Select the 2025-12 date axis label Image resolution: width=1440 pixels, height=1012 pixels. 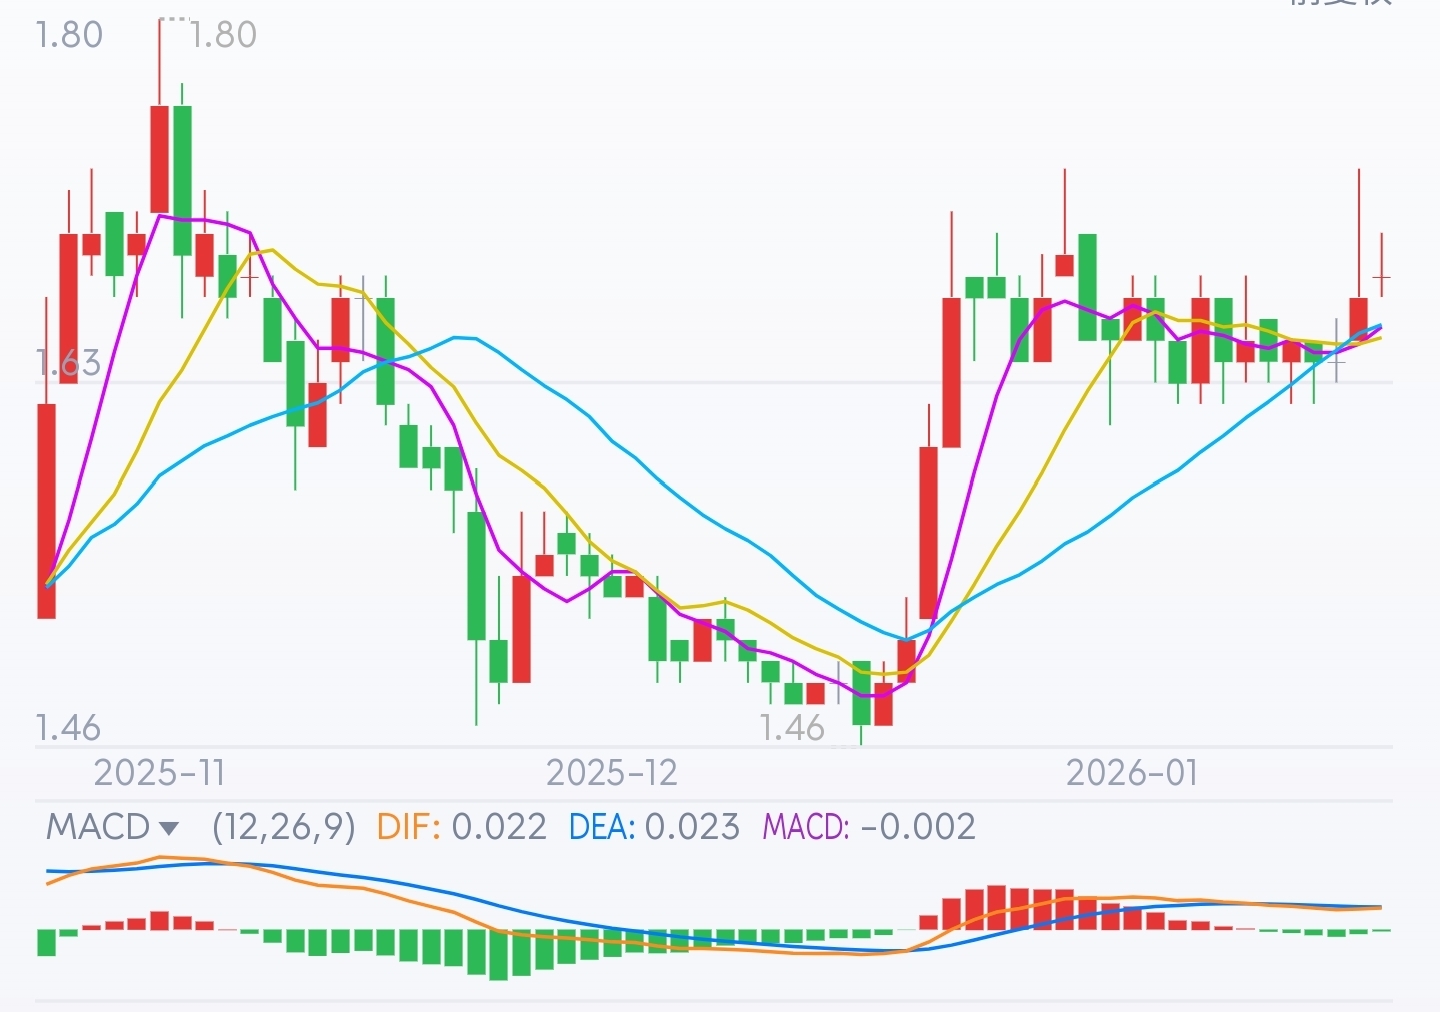tap(612, 773)
